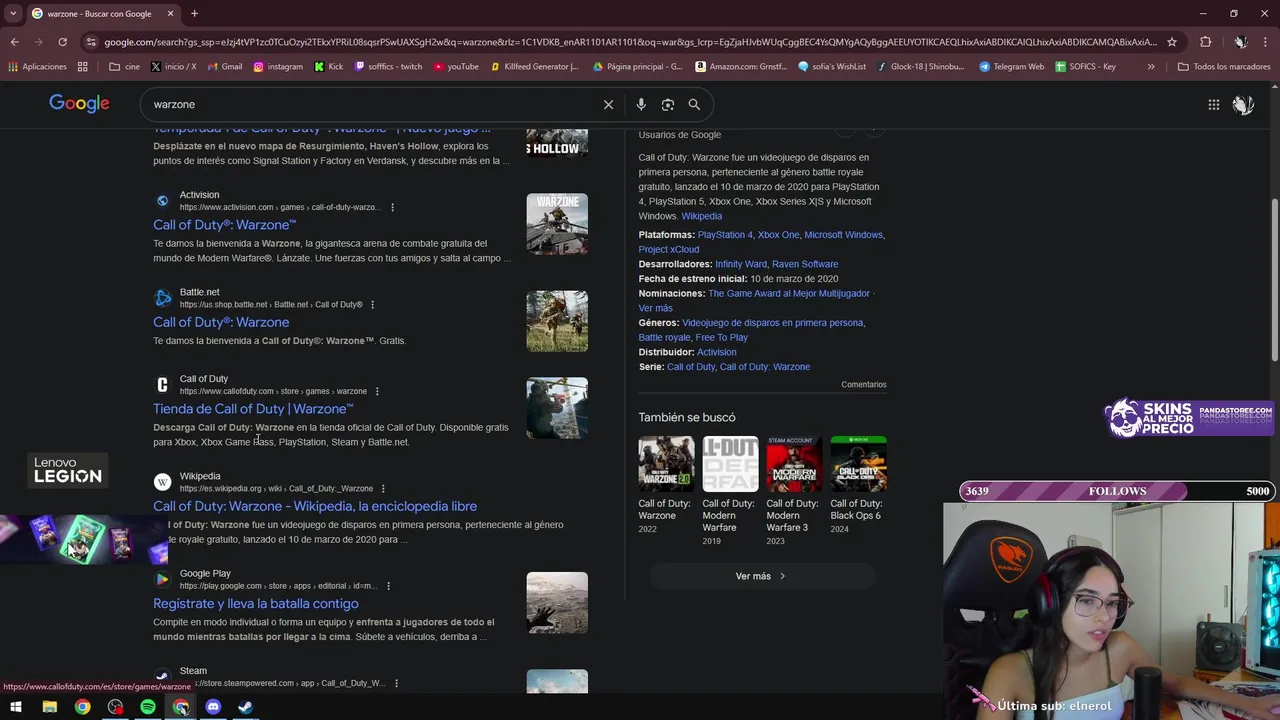Open Call of Duty: Modern Warfare 2019 card
The image size is (1280, 720).
pos(730,490)
